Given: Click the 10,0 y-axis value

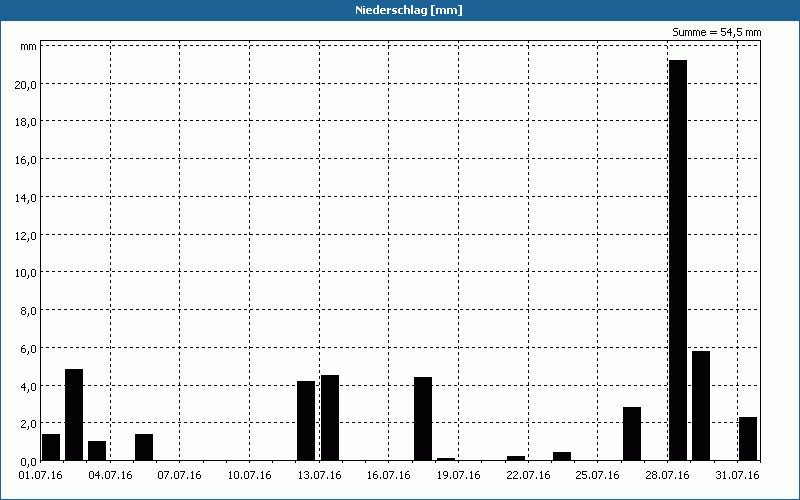Looking at the screenshot, I should [x=26, y=273].
